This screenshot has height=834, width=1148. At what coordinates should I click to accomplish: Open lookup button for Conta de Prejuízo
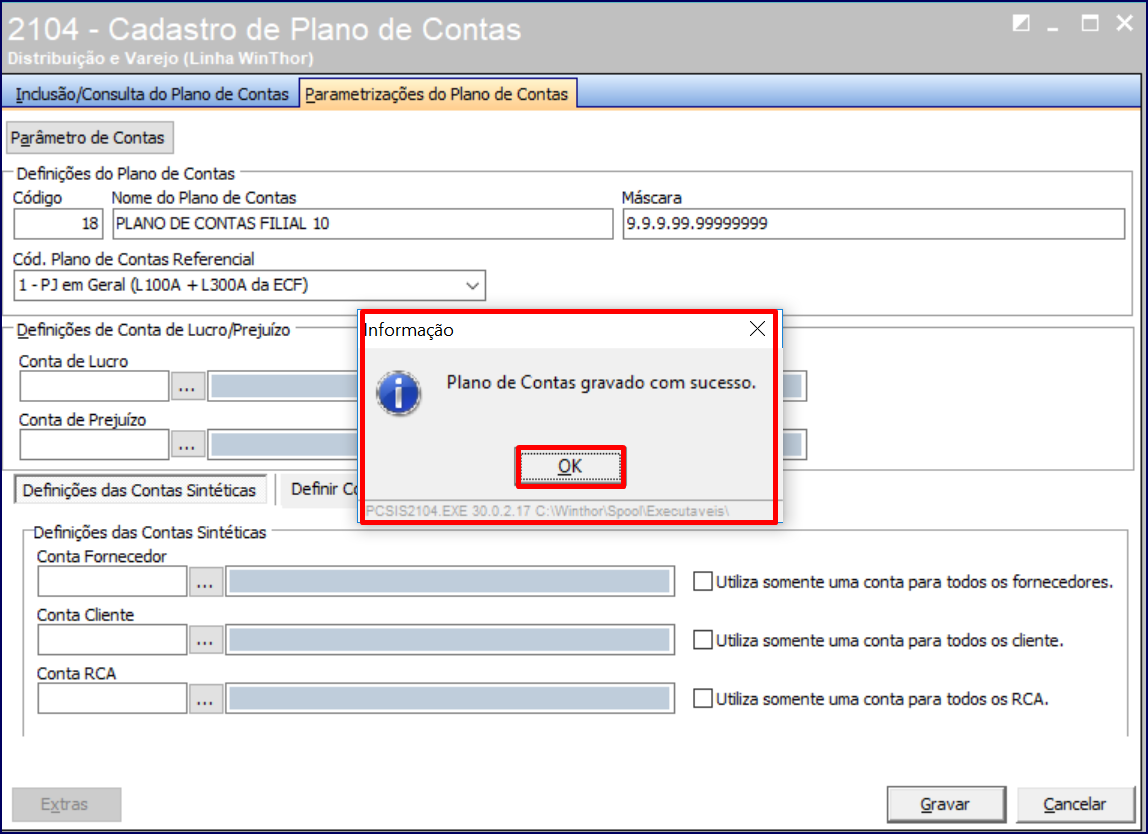187,444
